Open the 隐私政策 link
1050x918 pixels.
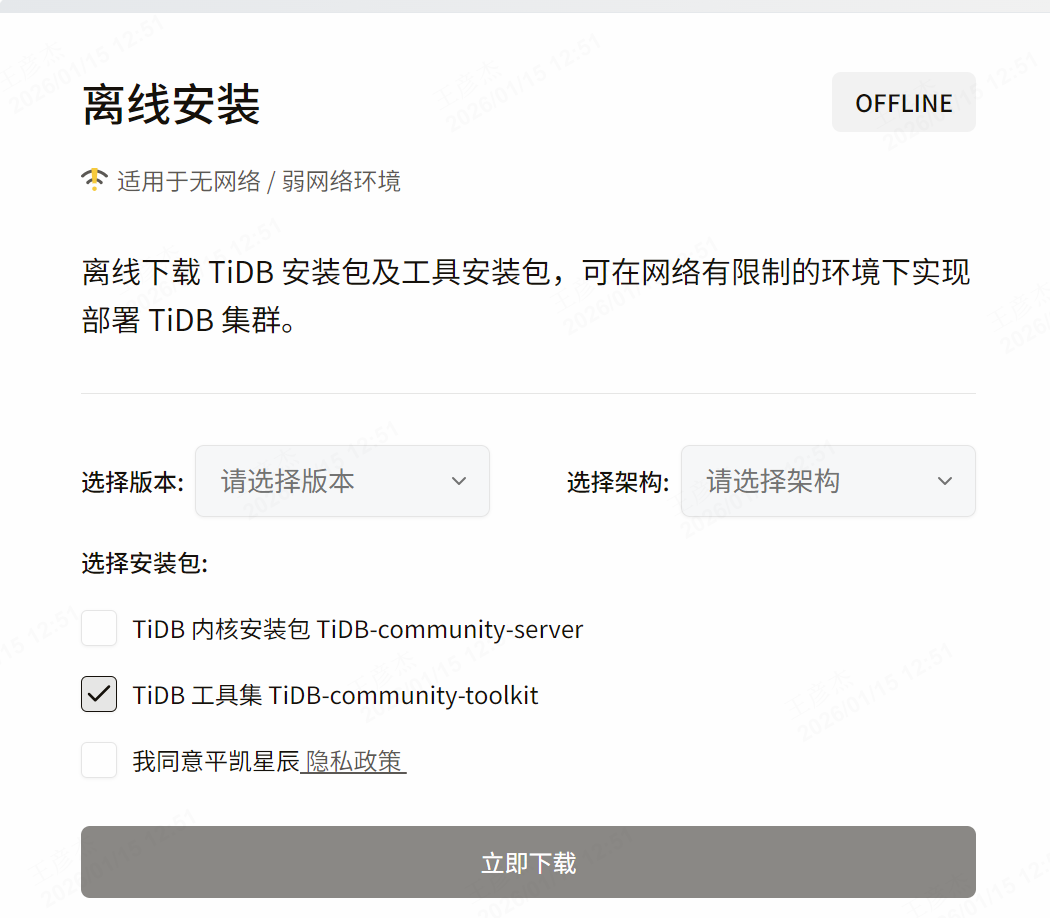pos(354,762)
